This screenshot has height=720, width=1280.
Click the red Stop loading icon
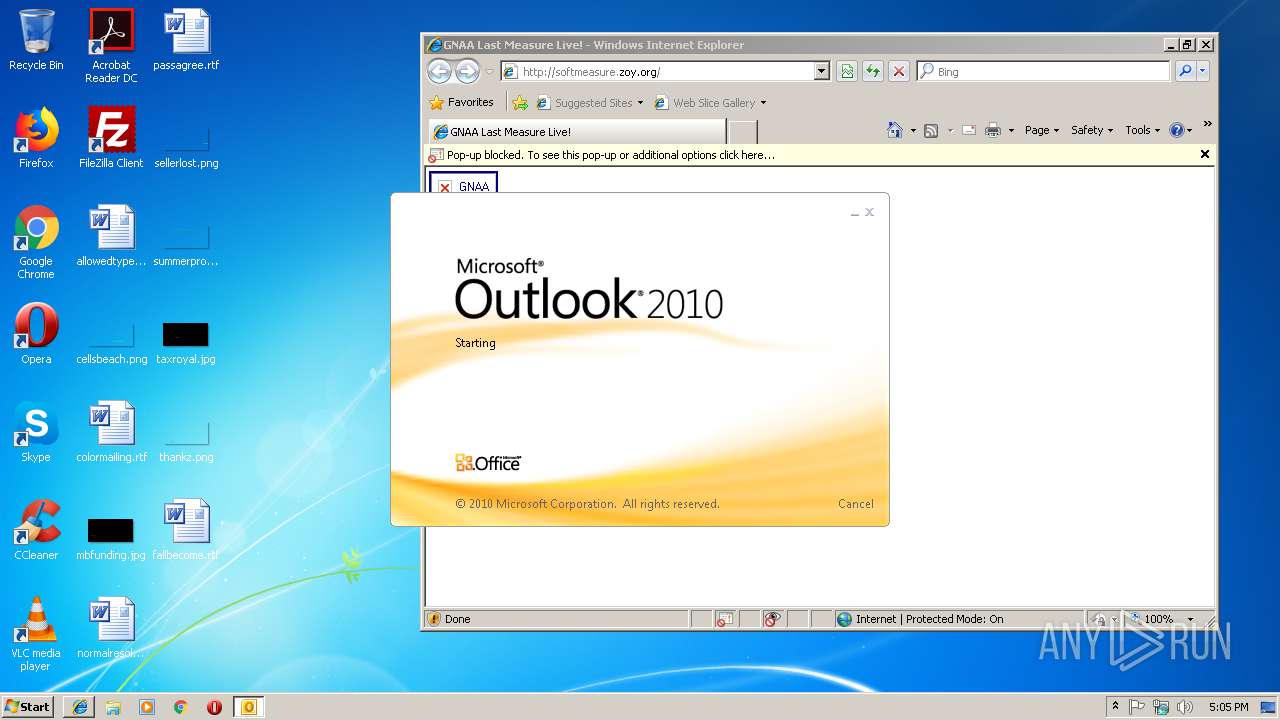899,71
